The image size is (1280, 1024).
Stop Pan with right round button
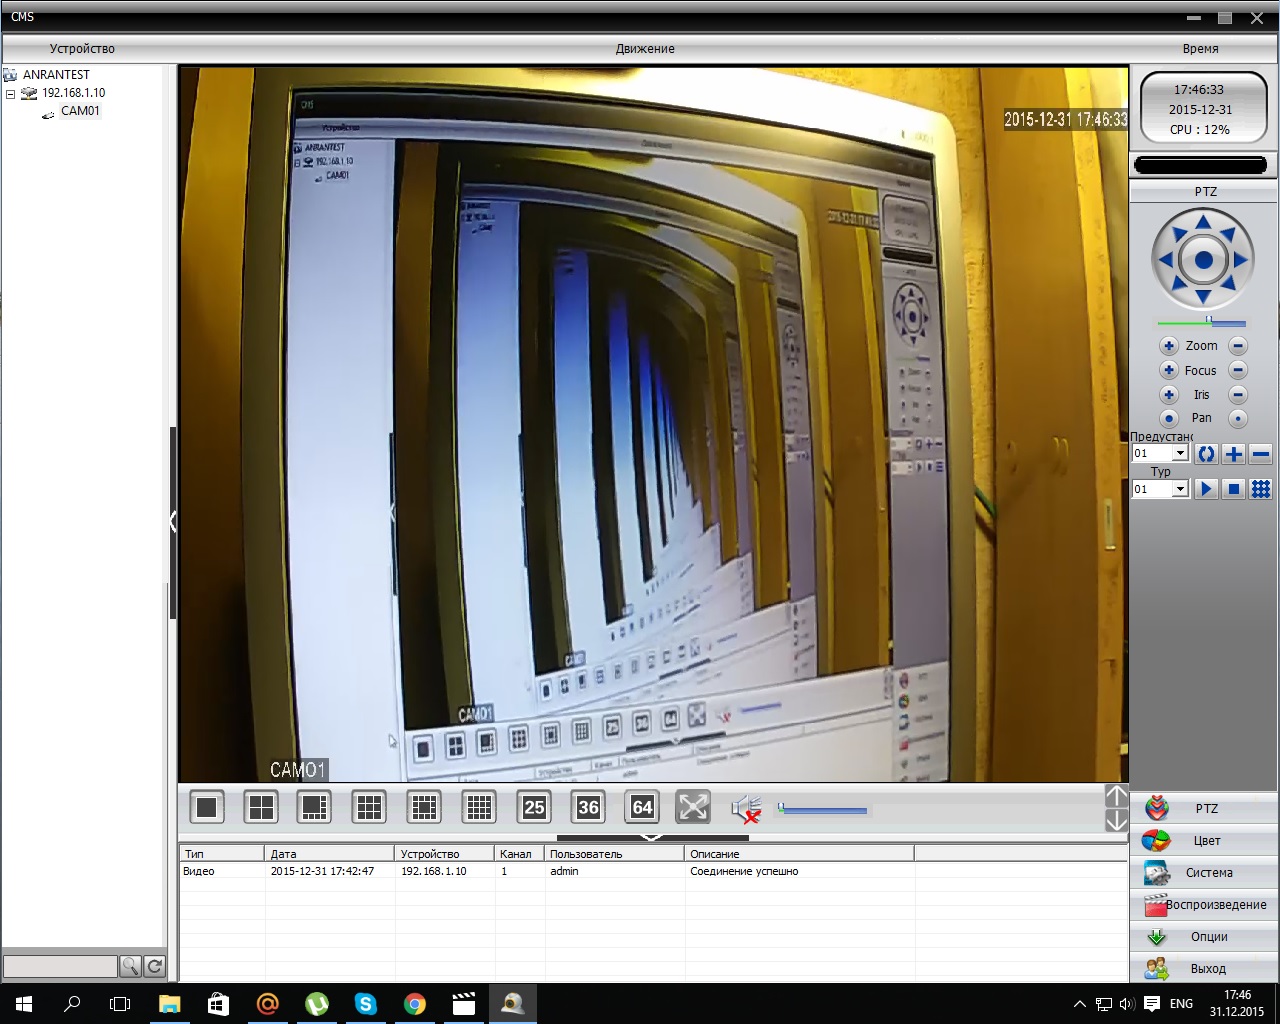[x=1238, y=418]
